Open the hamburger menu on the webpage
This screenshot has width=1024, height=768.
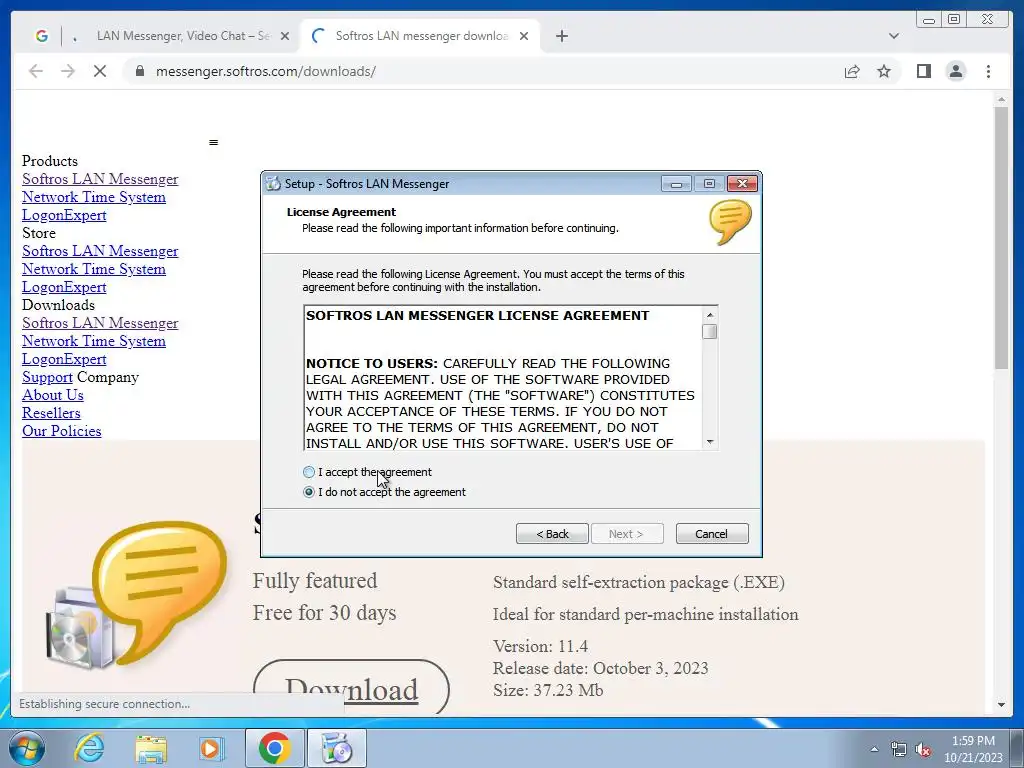point(214,142)
